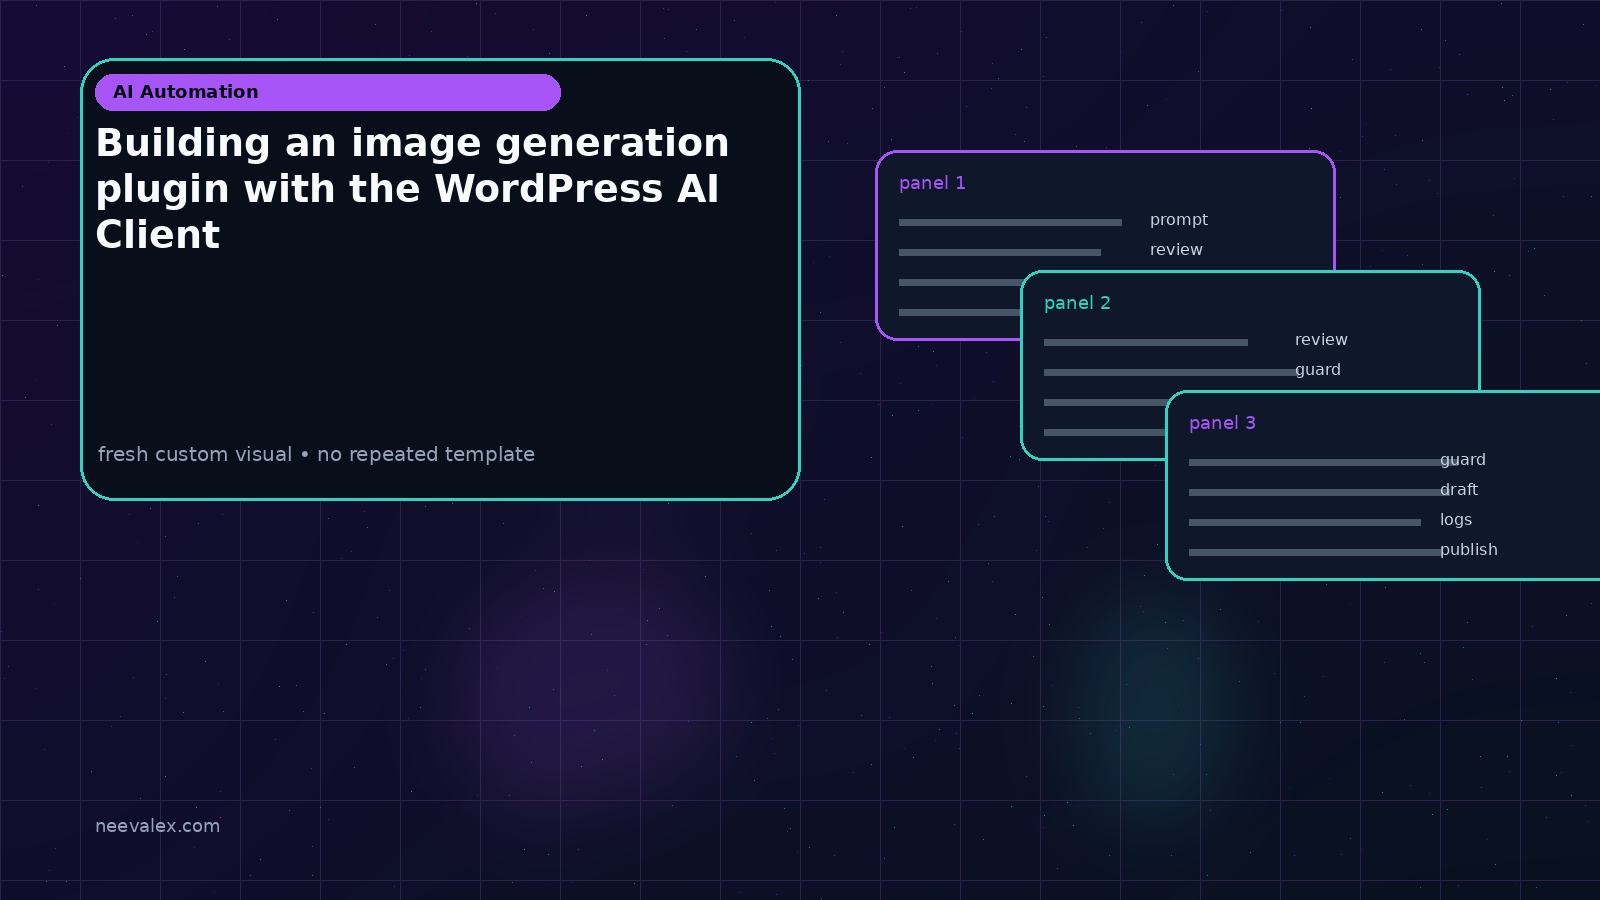
Task: Select the "review" label in panel 2
Action: point(1321,340)
